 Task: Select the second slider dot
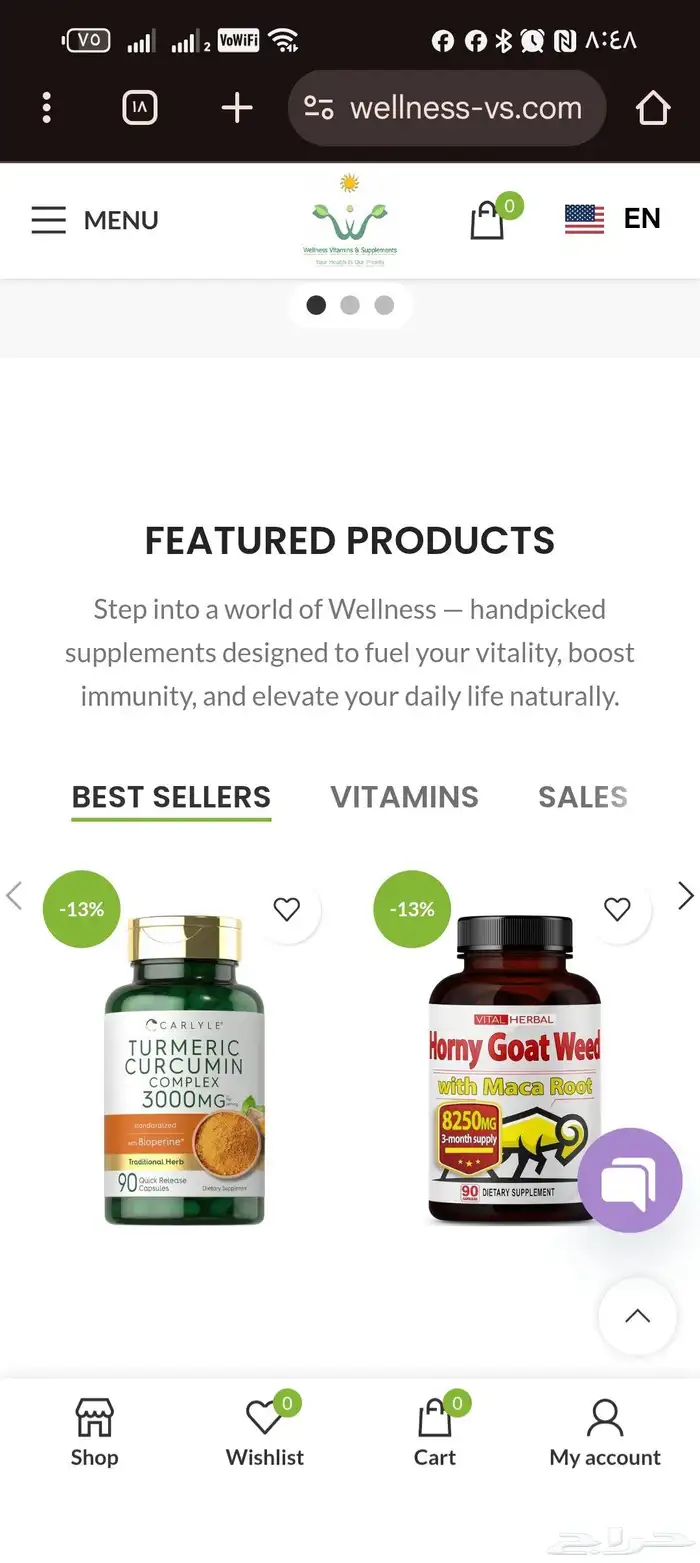[x=350, y=305]
